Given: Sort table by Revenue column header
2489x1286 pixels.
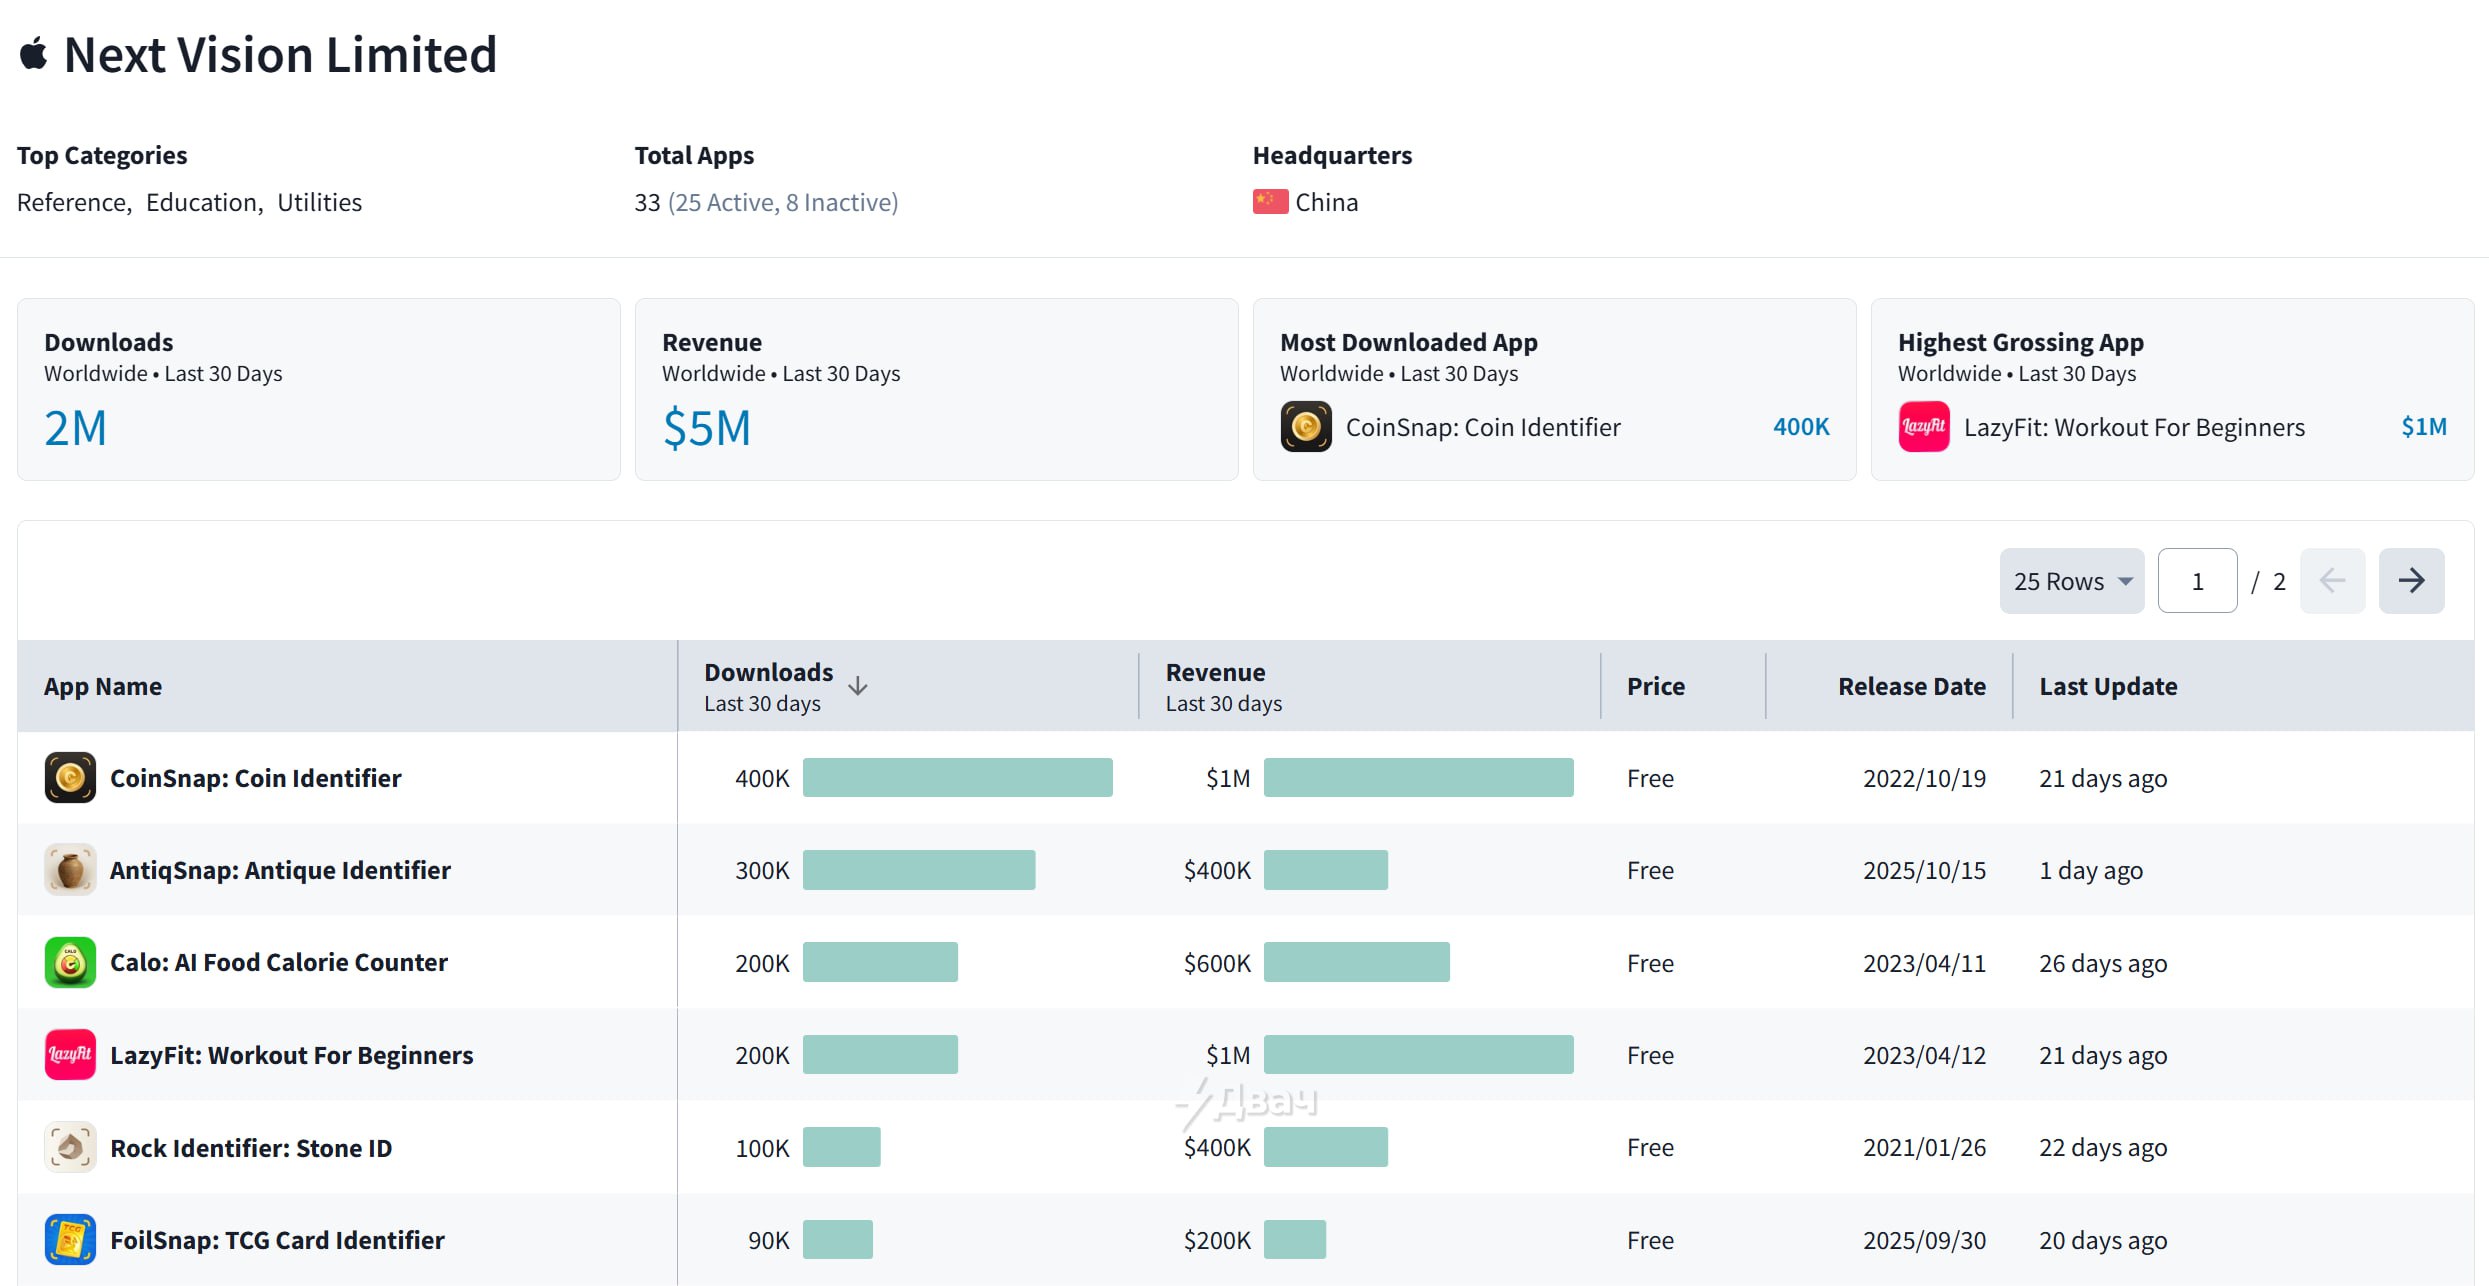Looking at the screenshot, I should pyautogui.click(x=1215, y=673).
